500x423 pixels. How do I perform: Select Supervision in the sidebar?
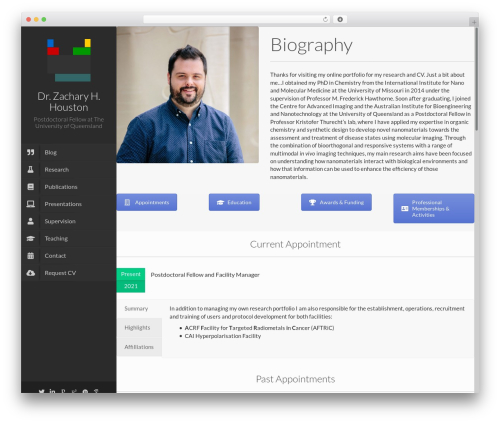[69, 221]
